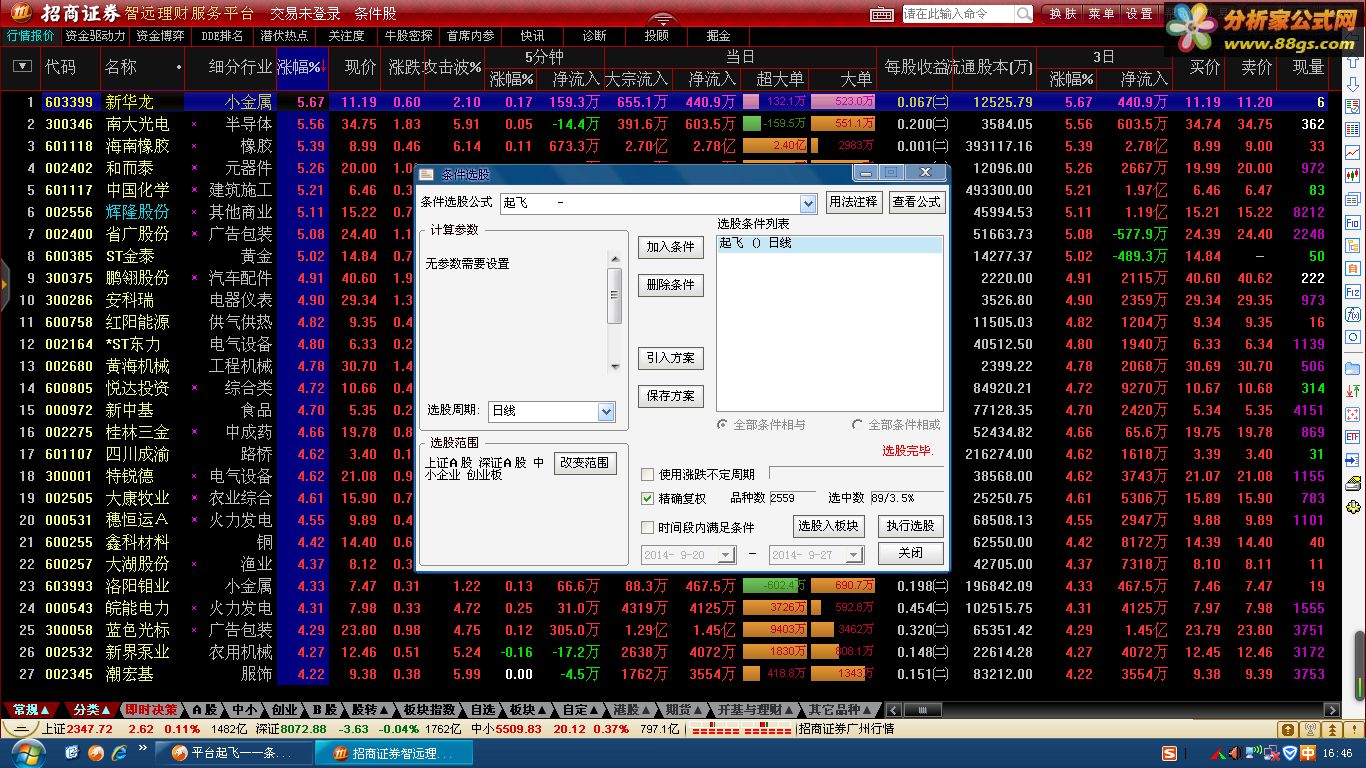Enable 使用涨跌不定周期 checkbox
1366x768 pixels.
click(x=647, y=474)
